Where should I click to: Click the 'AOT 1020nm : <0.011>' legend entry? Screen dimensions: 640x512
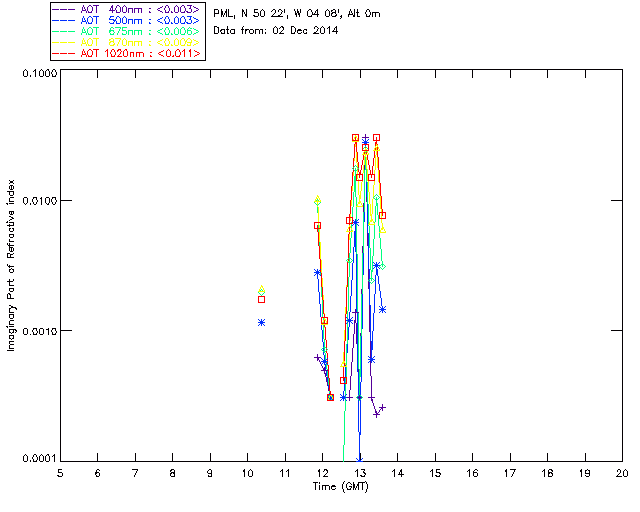click(127, 53)
